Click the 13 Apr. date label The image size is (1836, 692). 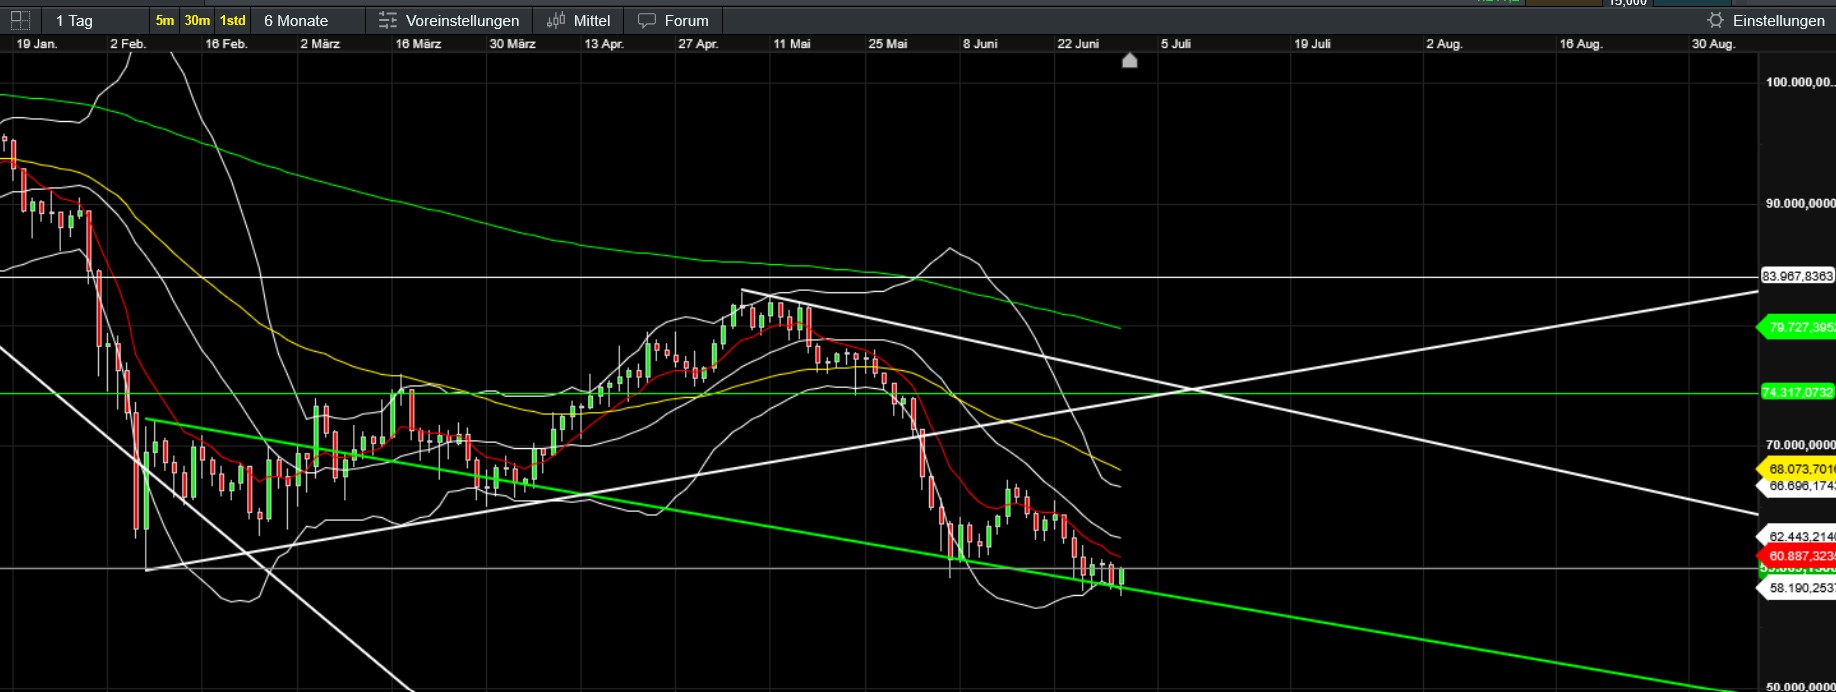pyautogui.click(x=604, y=44)
